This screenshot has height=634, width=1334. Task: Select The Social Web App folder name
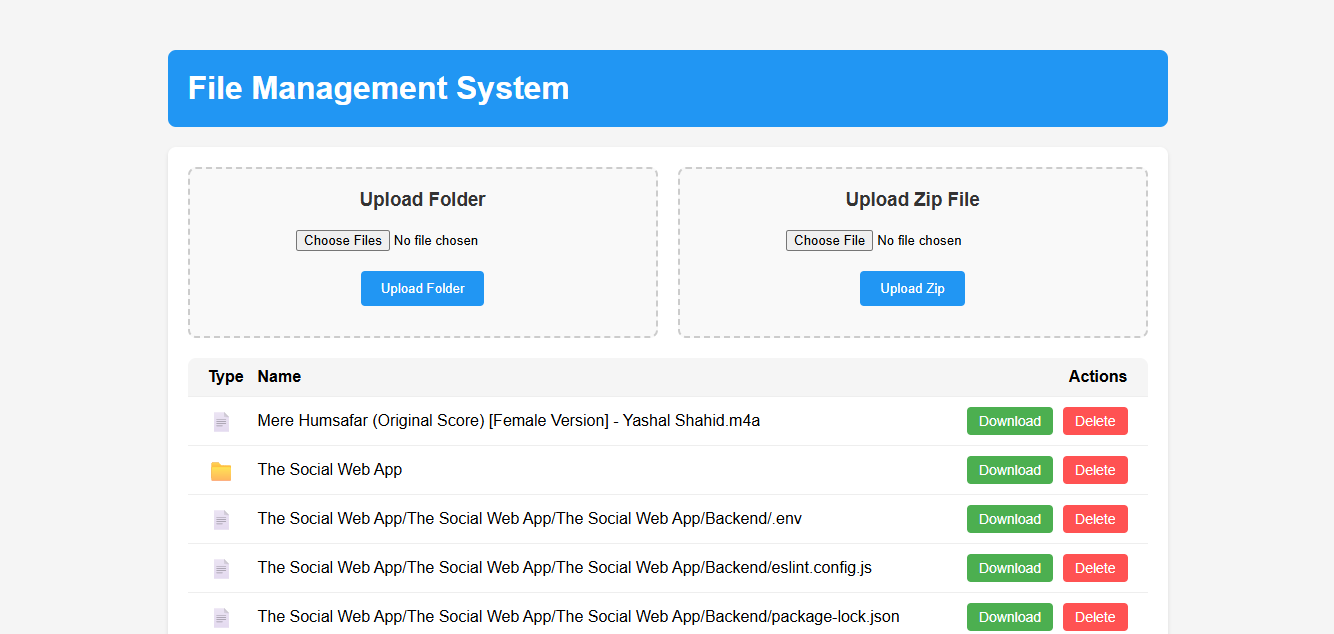tap(330, 470)
